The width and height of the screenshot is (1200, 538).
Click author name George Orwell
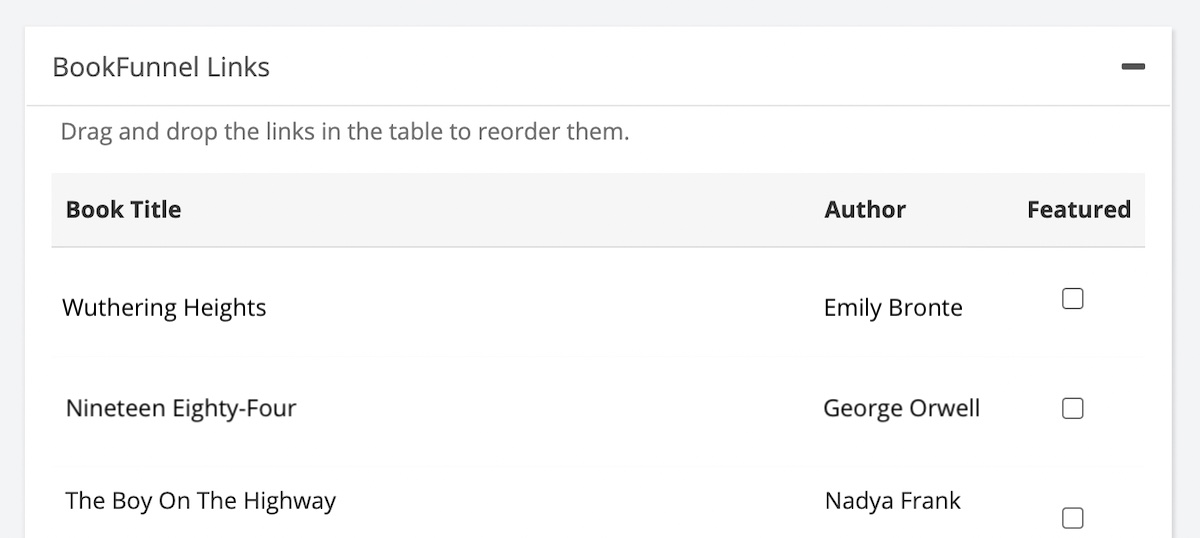901,408
